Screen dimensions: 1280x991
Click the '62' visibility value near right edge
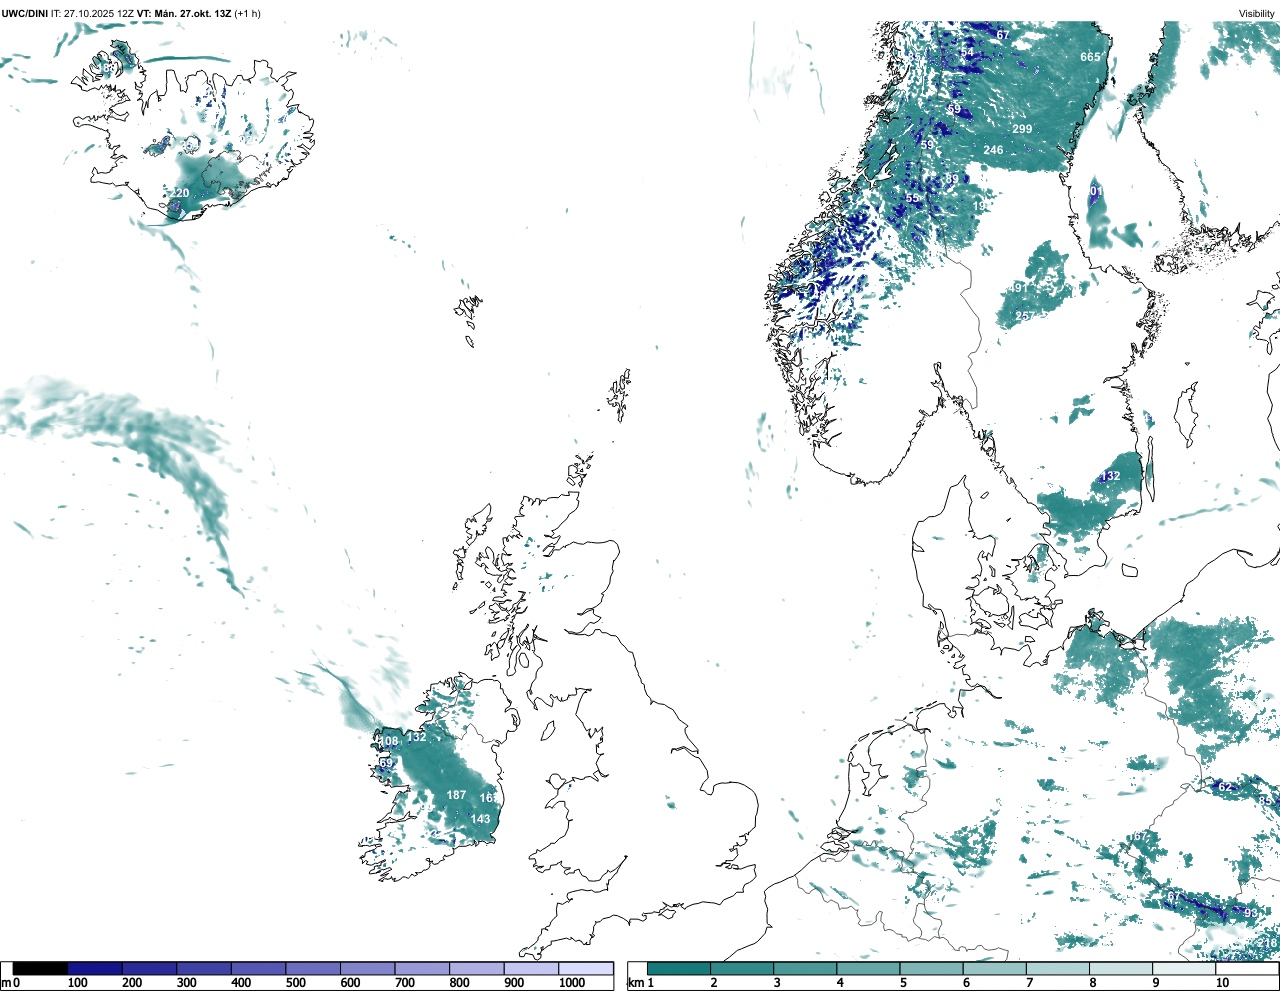click(1225, 787)
